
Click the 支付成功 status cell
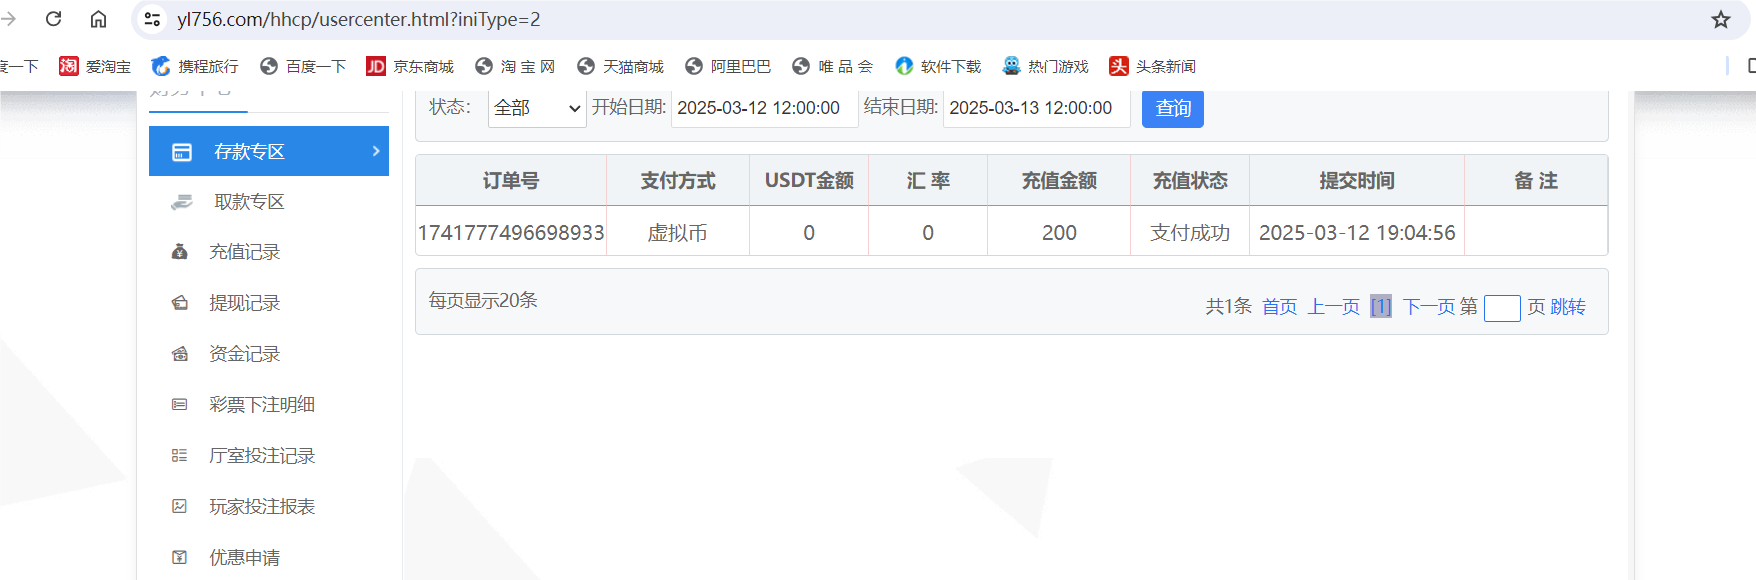(1190, 233)
